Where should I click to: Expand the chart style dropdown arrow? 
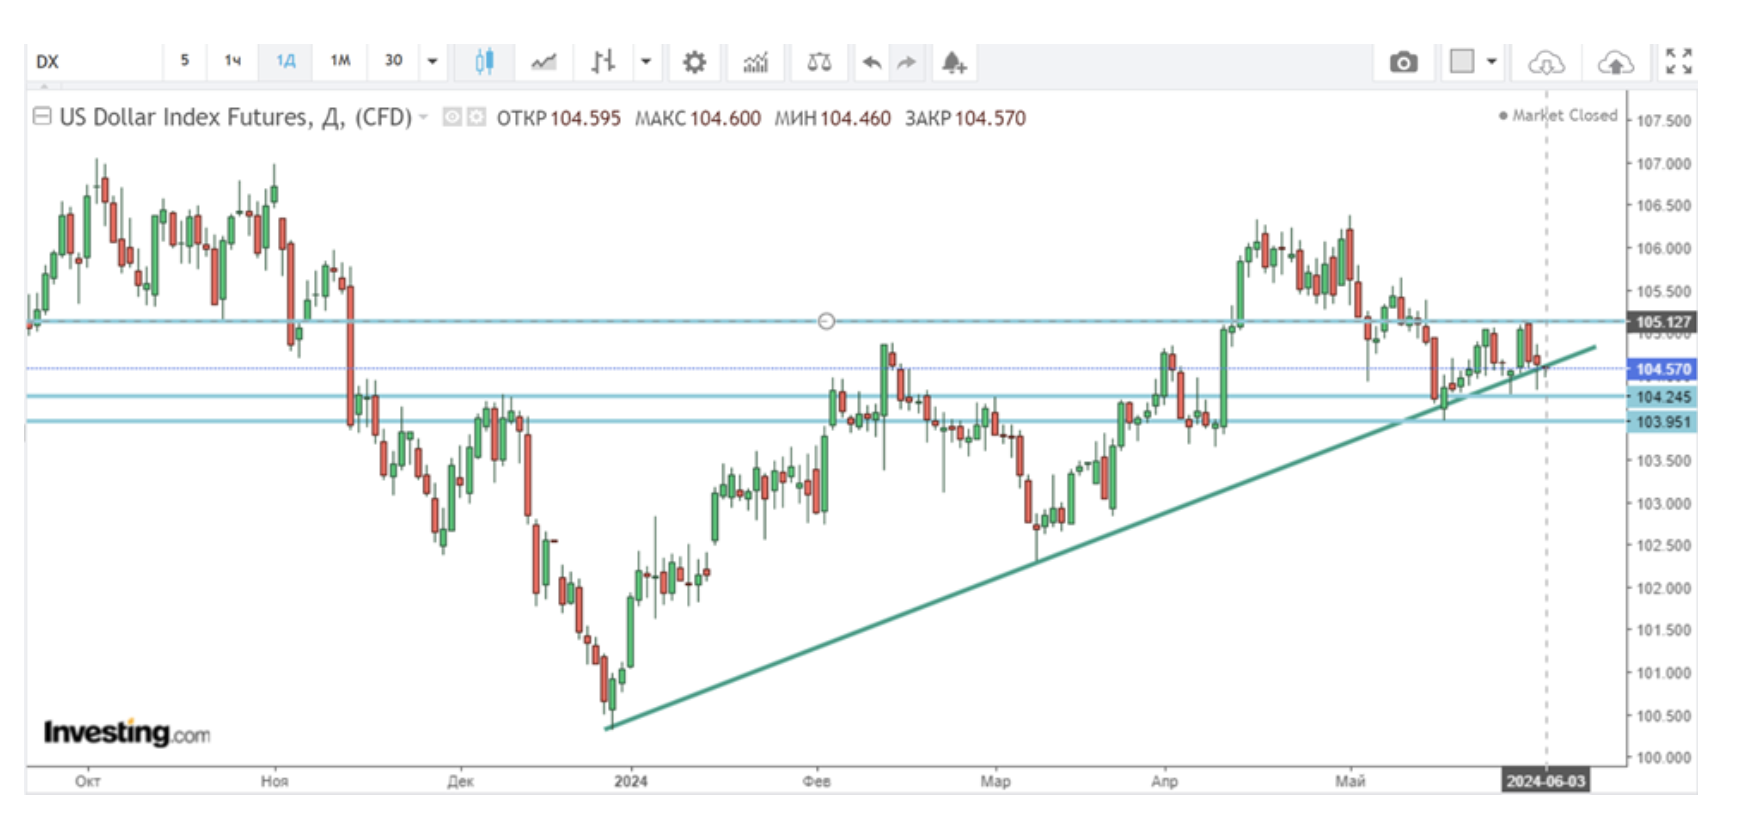pos(646,61)
